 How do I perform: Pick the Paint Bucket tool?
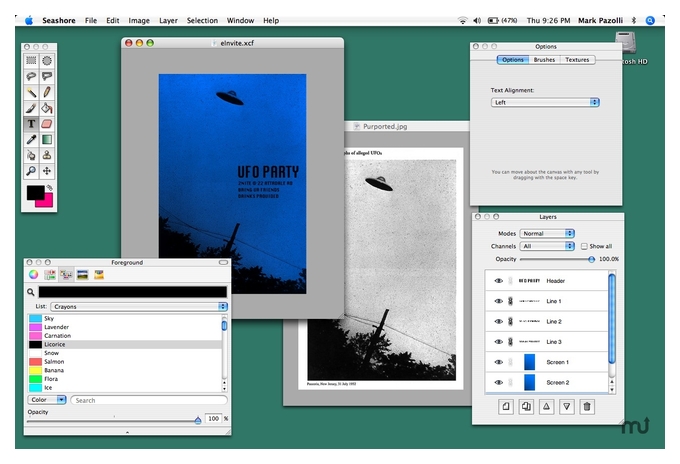pos(47,108)
